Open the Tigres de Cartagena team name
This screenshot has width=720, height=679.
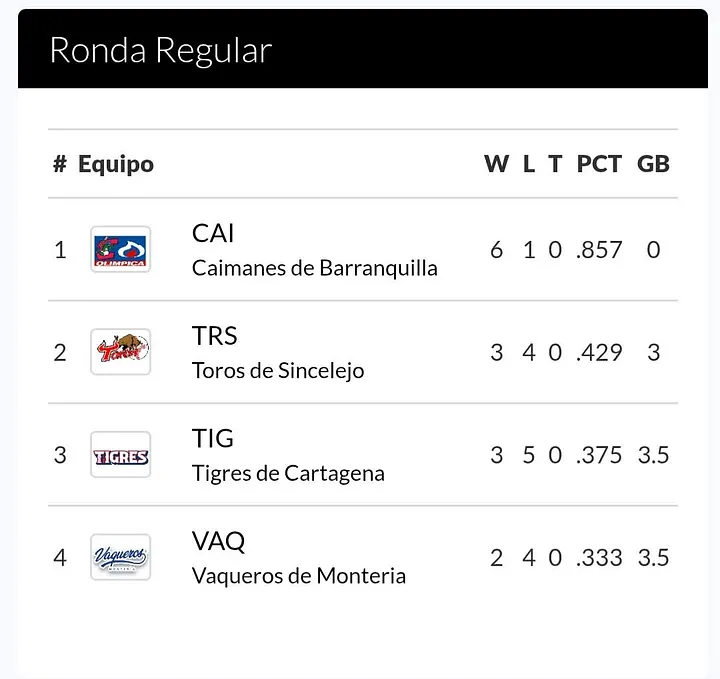pyautogui.click(x=288, y=473)
